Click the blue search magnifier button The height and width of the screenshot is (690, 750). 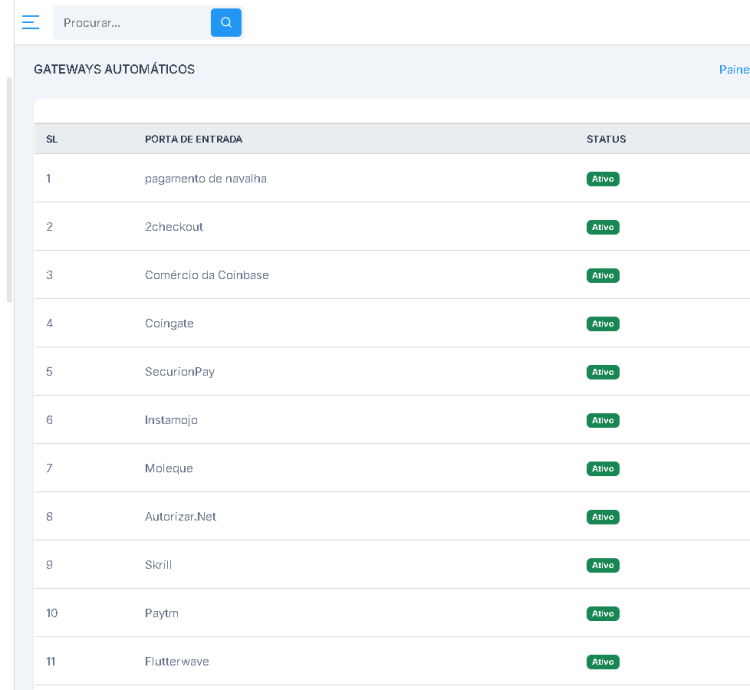[x=226, y=22]
